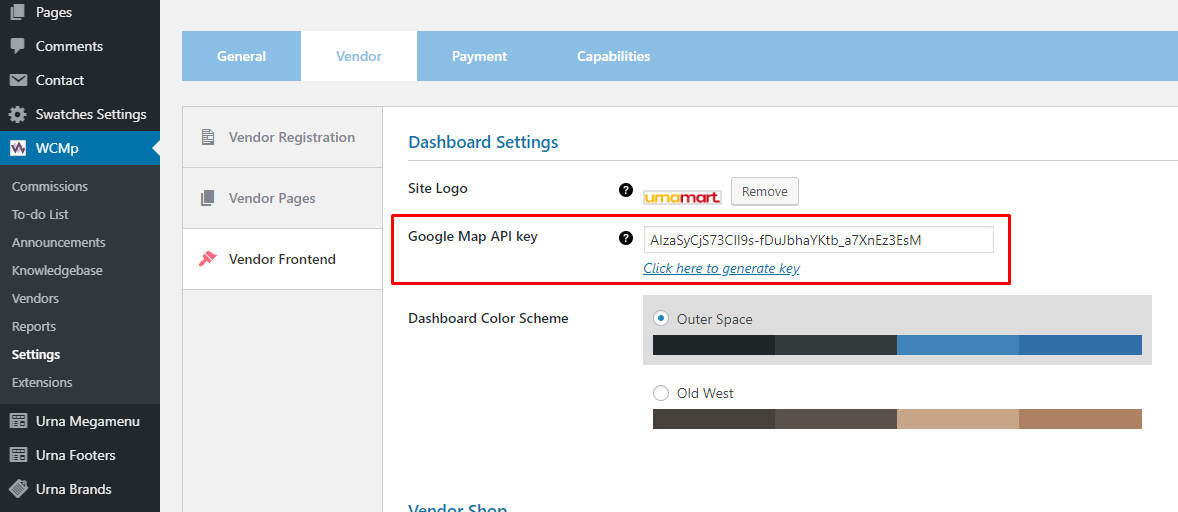Click Old West light brown swatch
The width and height of the screenshot is (1178, 512).
(x=1080, y=419)
